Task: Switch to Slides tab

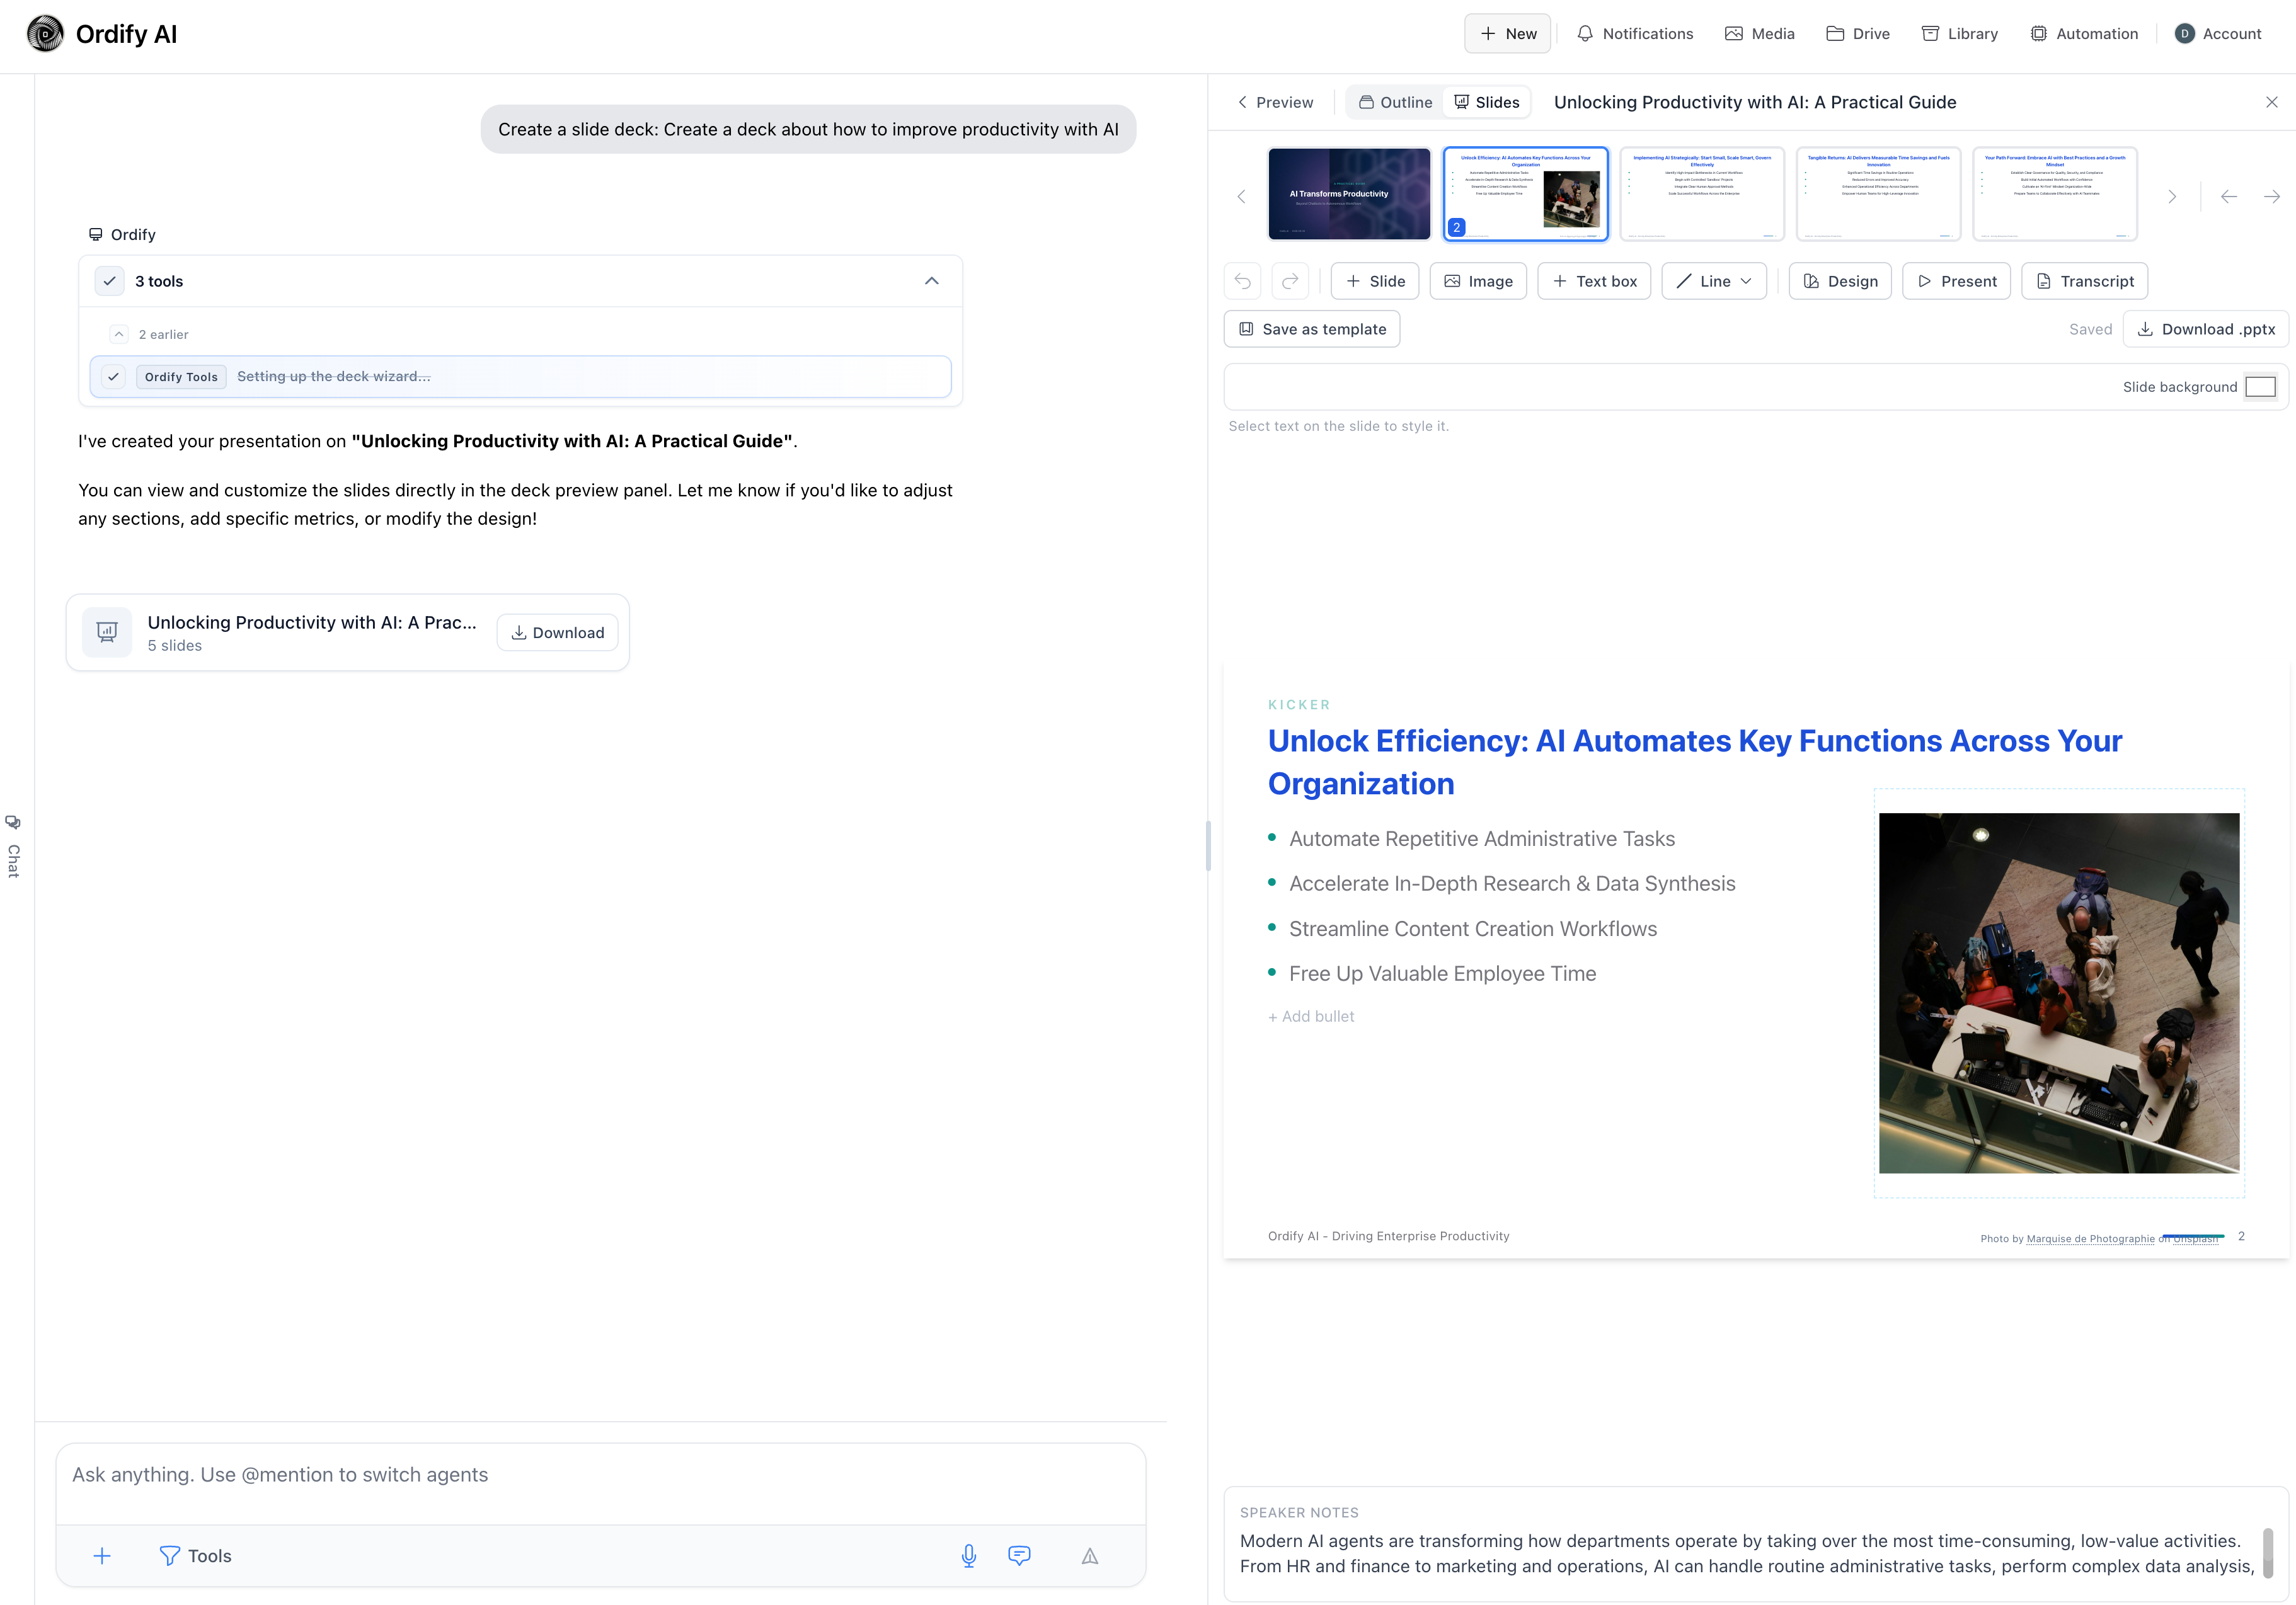Action: click(x=1487, y=102)
